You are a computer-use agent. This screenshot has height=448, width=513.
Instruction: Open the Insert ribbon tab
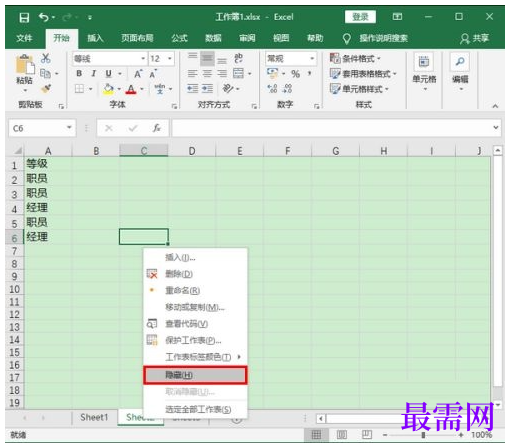coord(95,38)
